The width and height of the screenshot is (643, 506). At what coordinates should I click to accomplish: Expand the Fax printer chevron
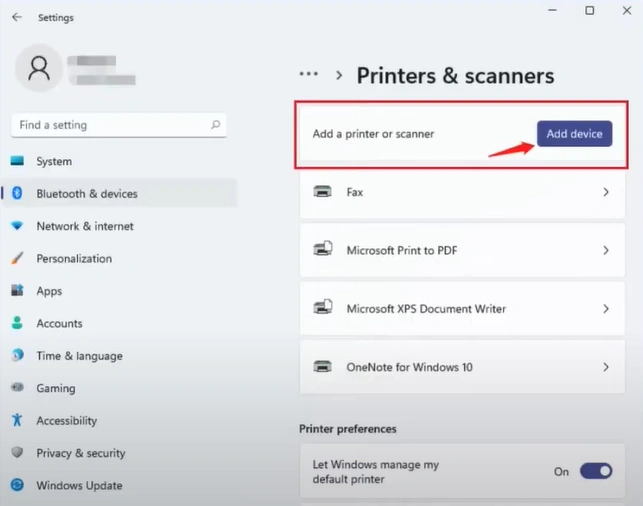click(606, 191)
